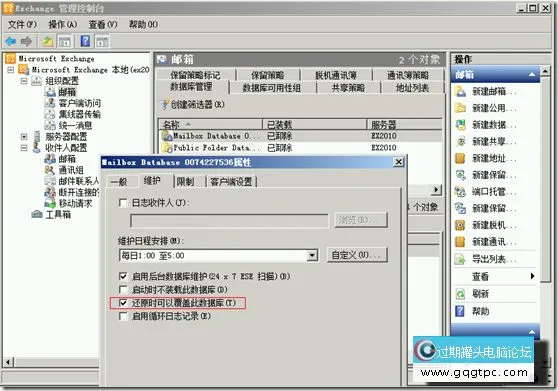Click 新建共享 action icon
558x391 pixels.
[x=460, y=141]
